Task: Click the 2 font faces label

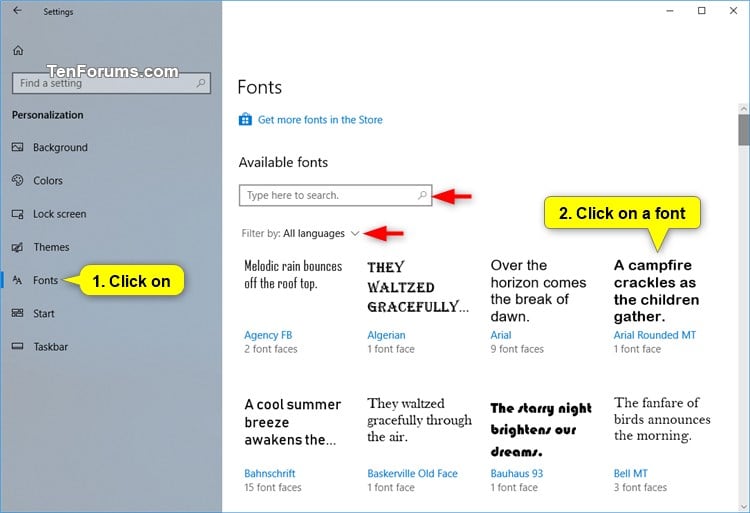Action: (x=271, y=349)
